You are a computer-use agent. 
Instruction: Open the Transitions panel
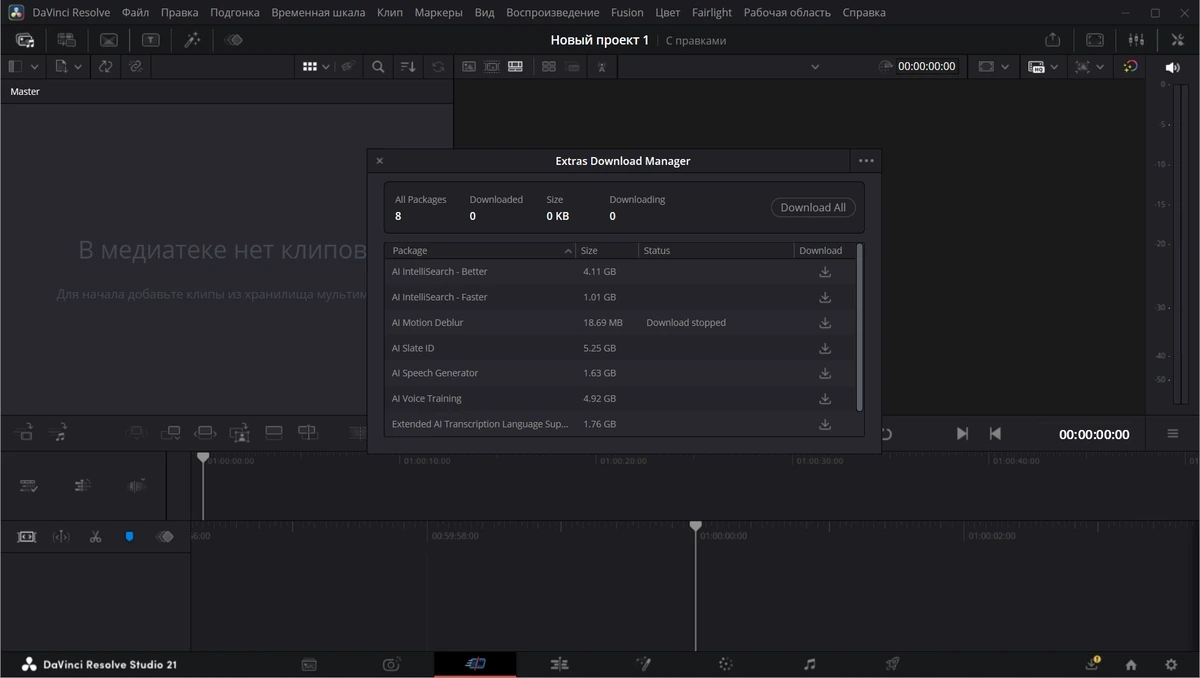(109, 40)
